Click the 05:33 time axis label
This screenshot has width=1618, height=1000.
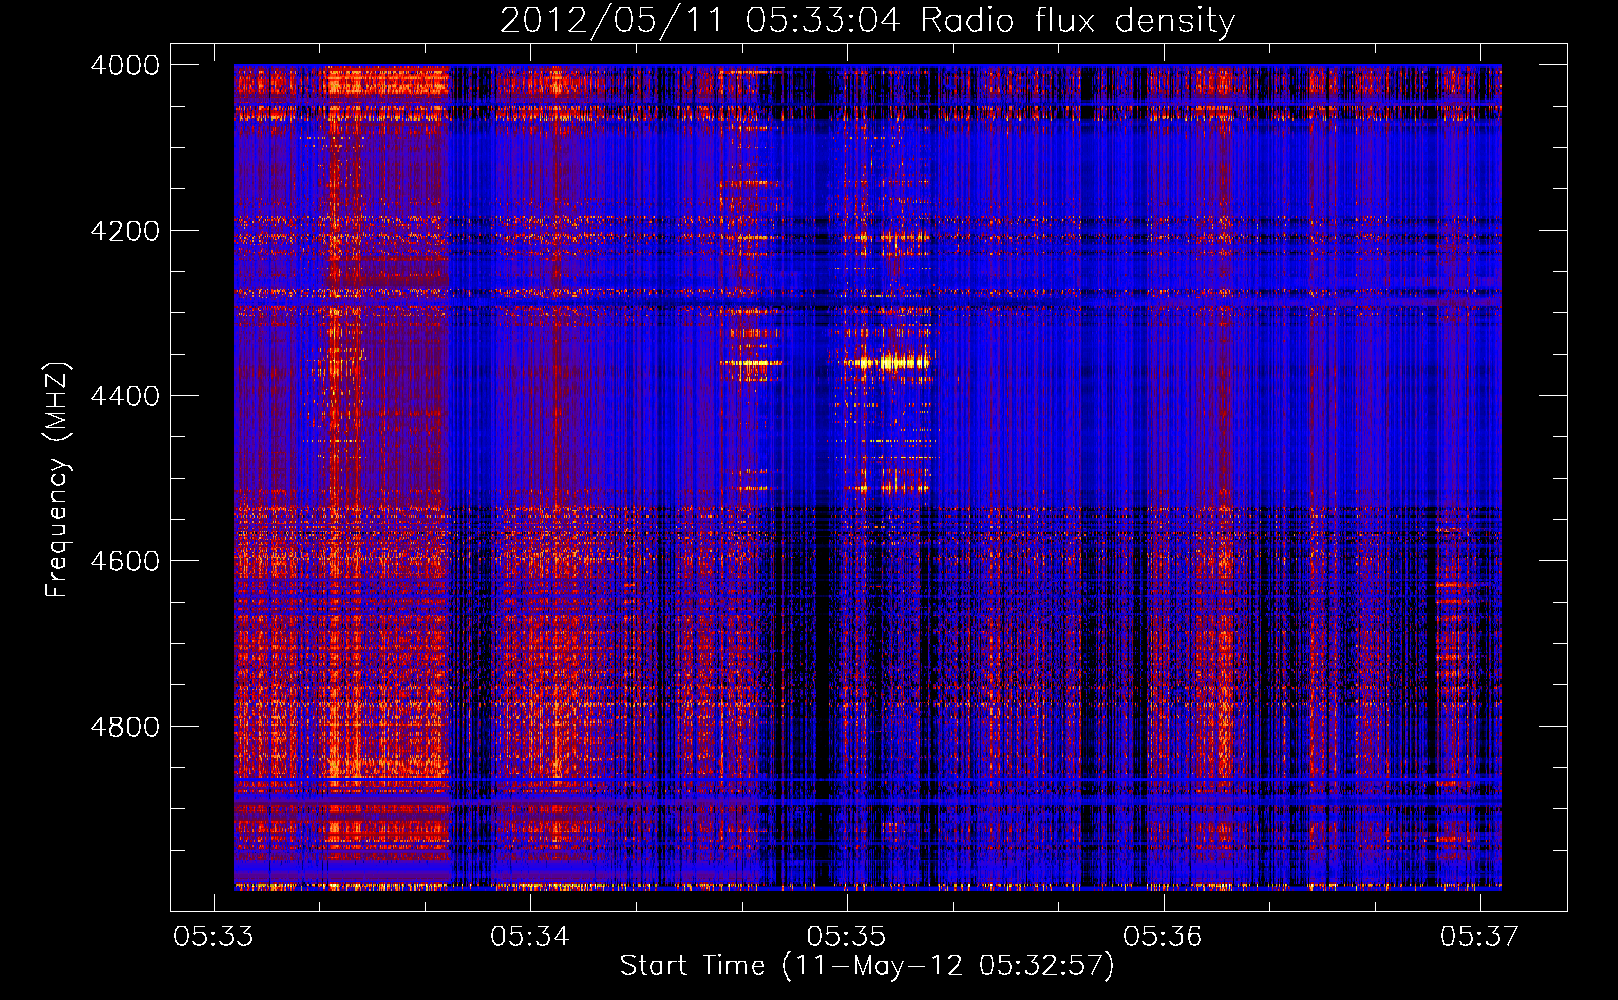click(213, 936)
